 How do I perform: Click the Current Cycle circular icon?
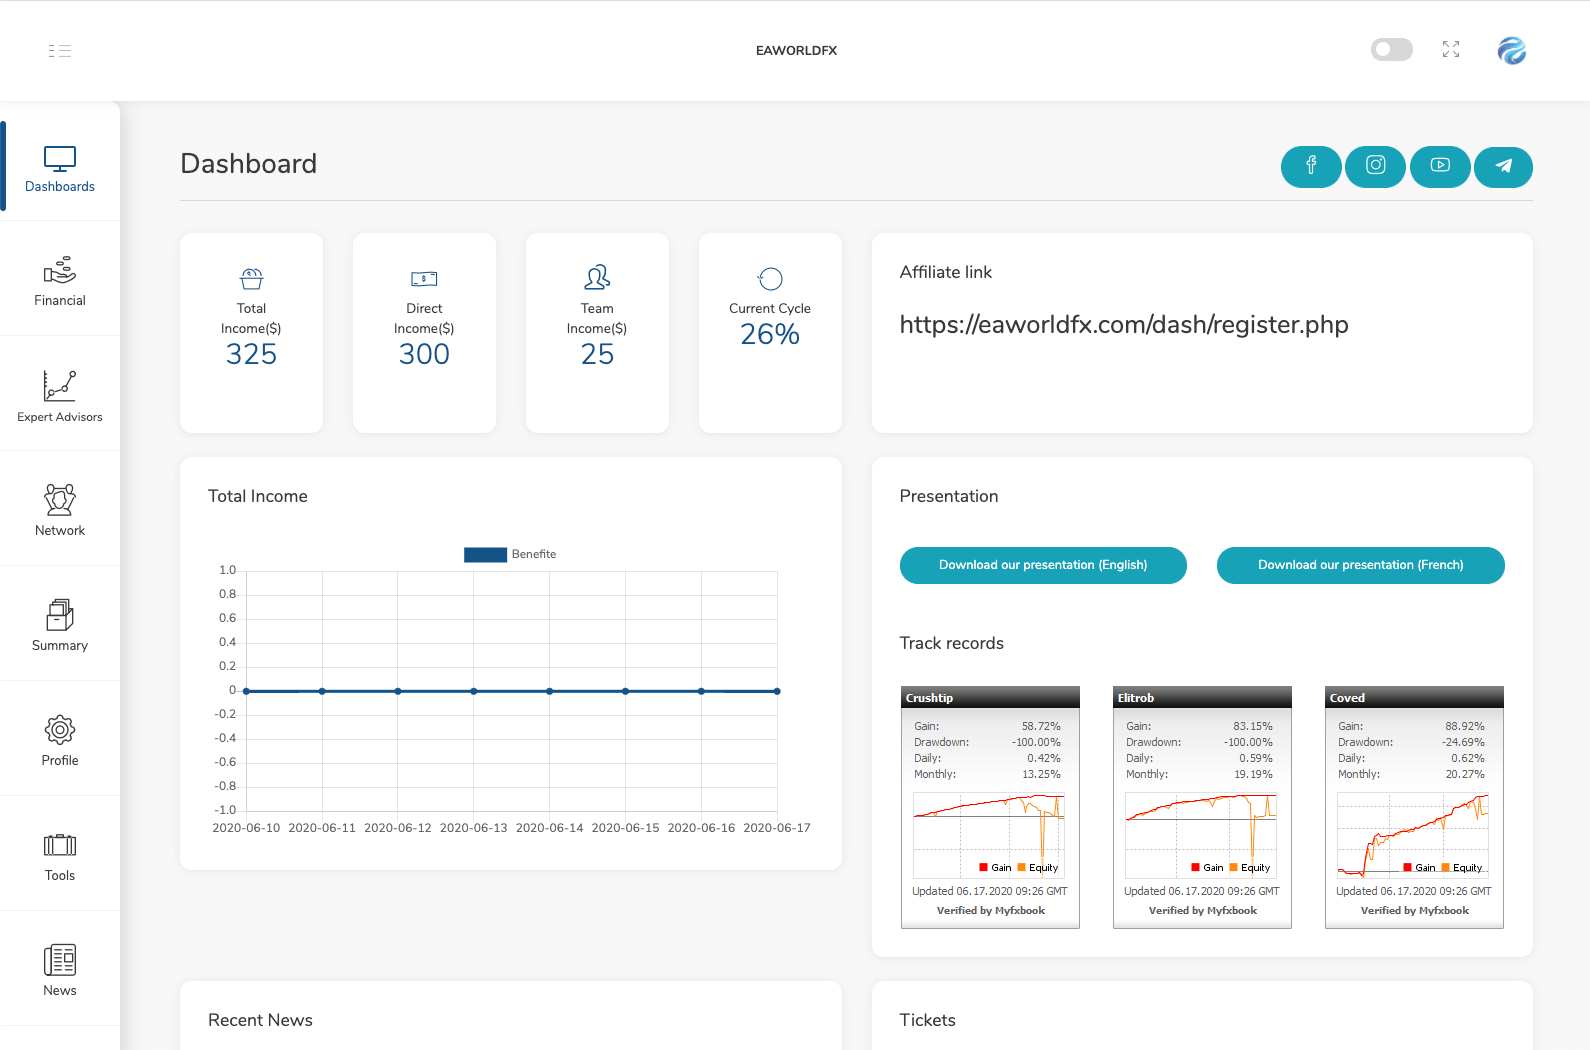pos(770,279)
